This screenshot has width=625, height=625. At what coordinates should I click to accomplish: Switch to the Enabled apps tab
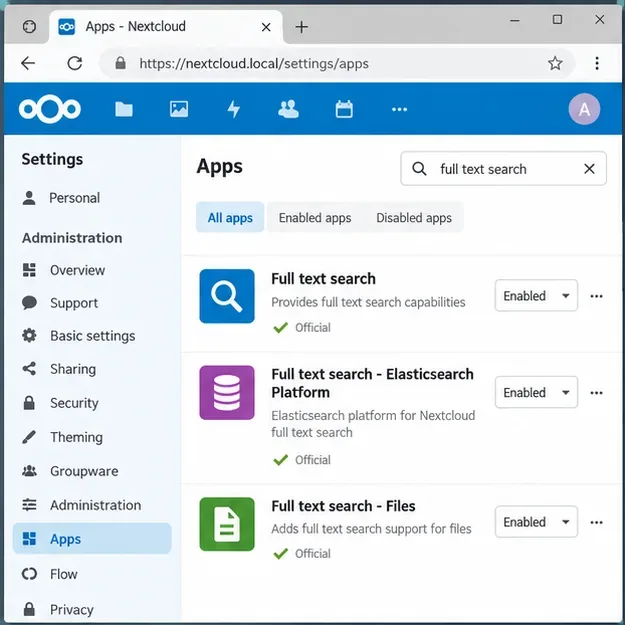click(x=315, y=217)
